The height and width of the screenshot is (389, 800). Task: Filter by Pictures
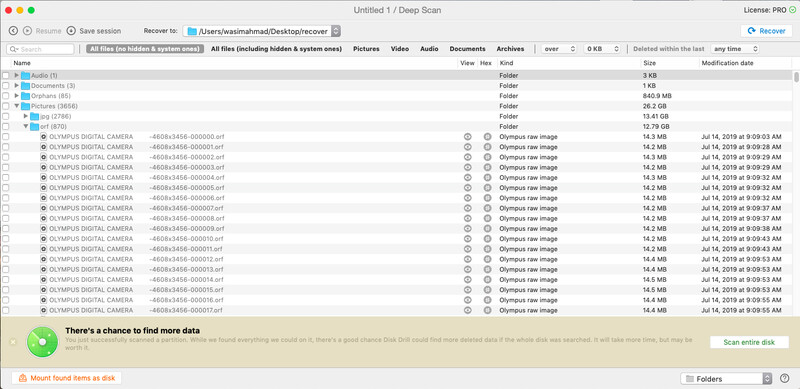point(366,49)
